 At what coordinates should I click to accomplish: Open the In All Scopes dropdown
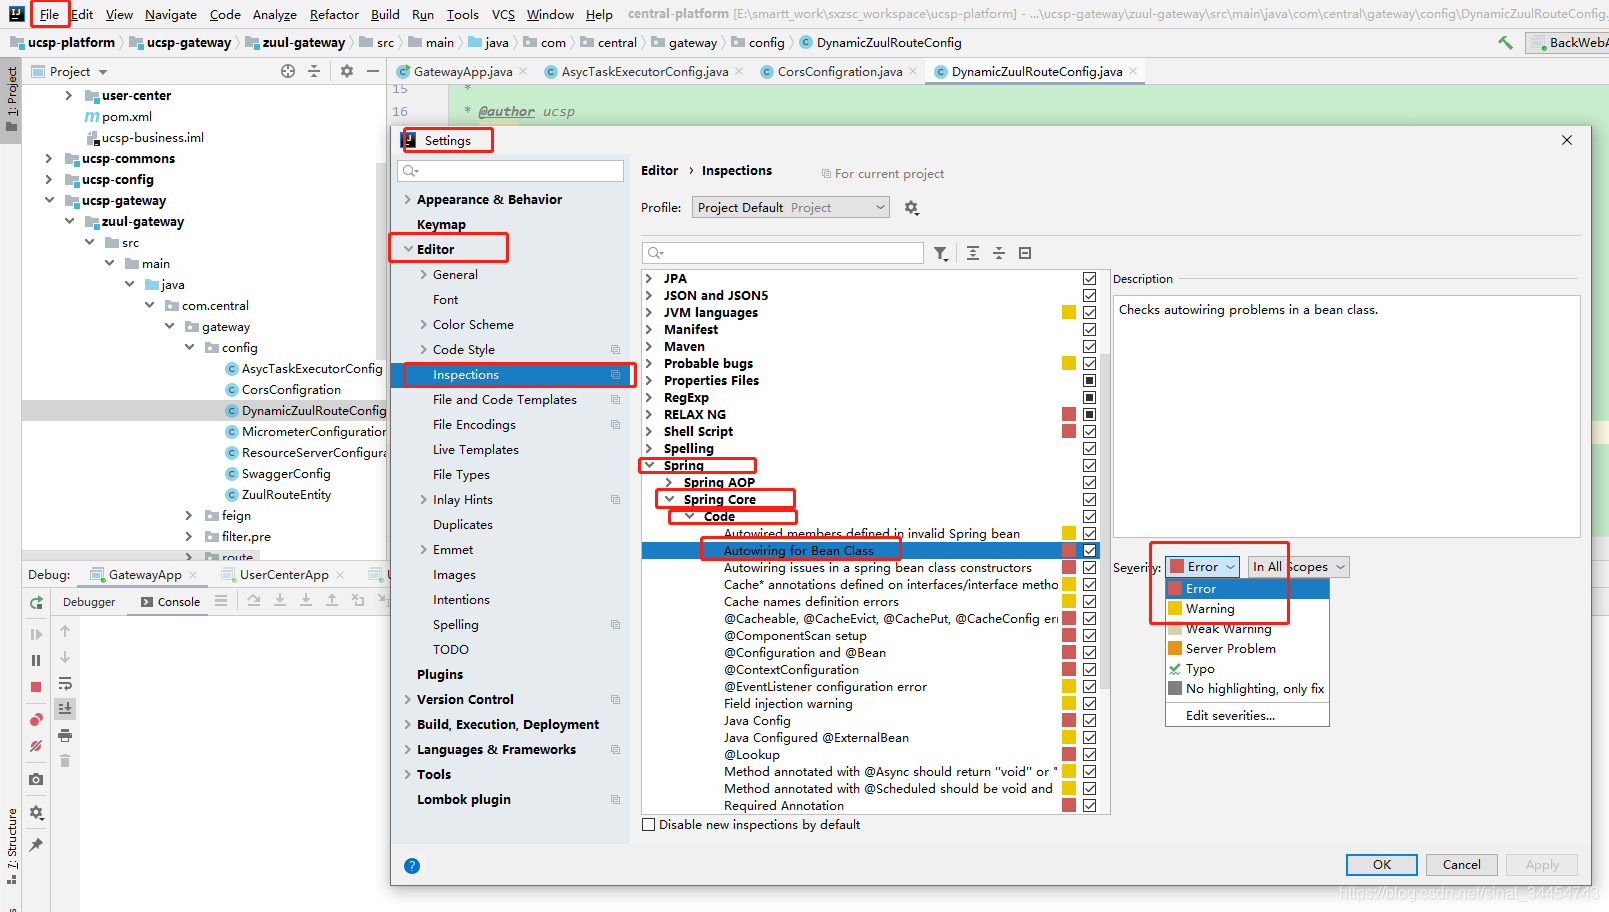pos(1298,567)
